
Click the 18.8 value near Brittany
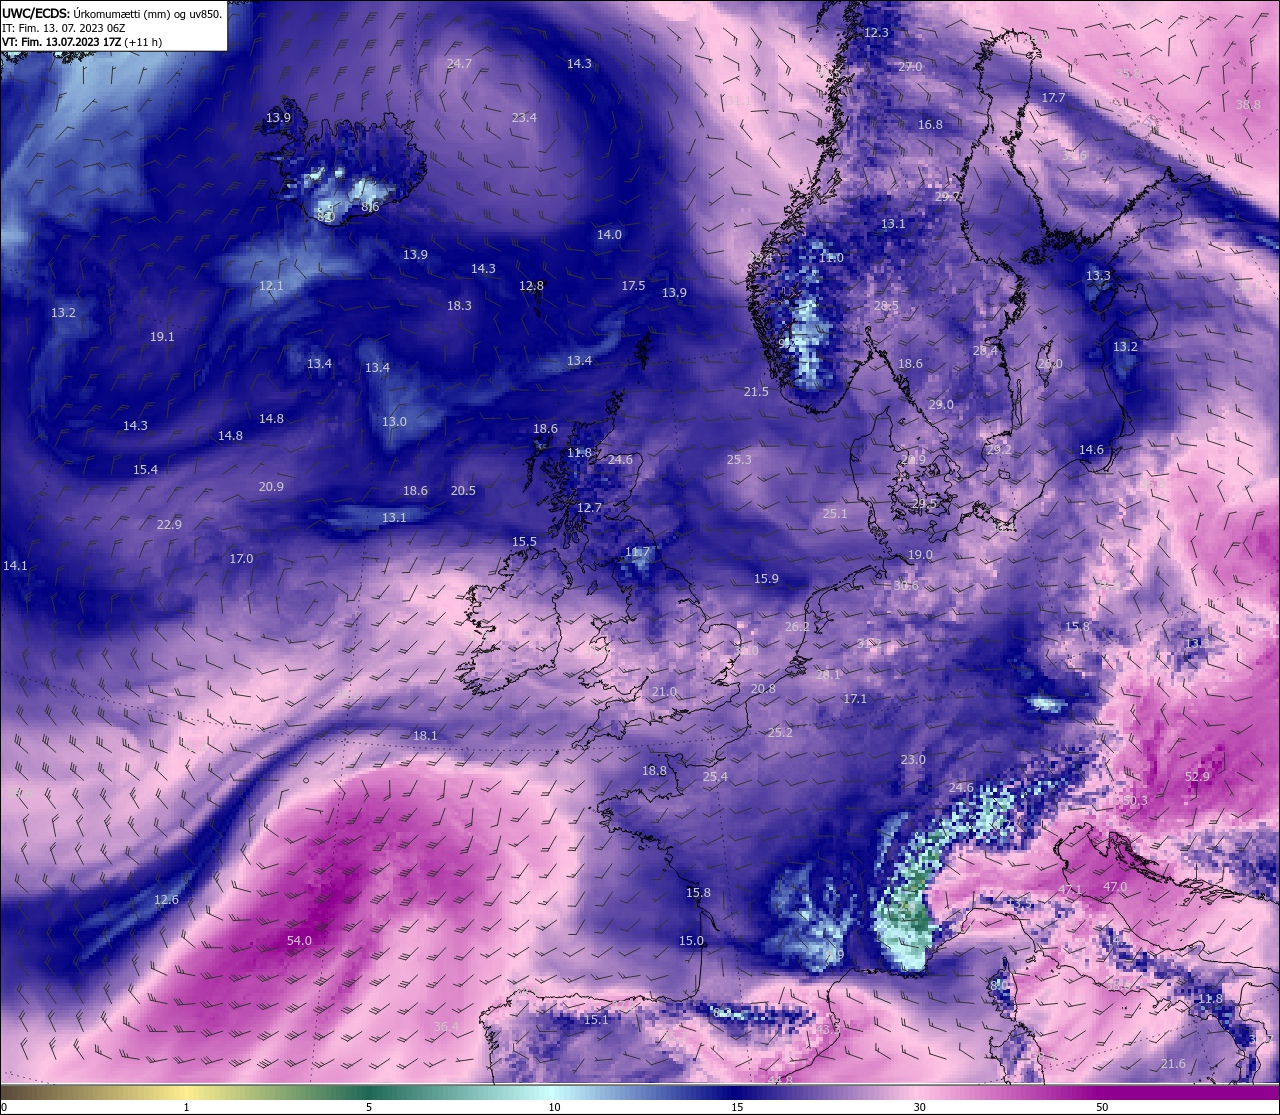pos(654,771)
